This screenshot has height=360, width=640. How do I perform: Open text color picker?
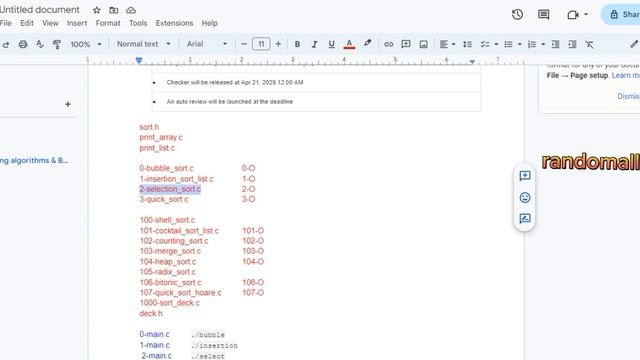point(349,44)
